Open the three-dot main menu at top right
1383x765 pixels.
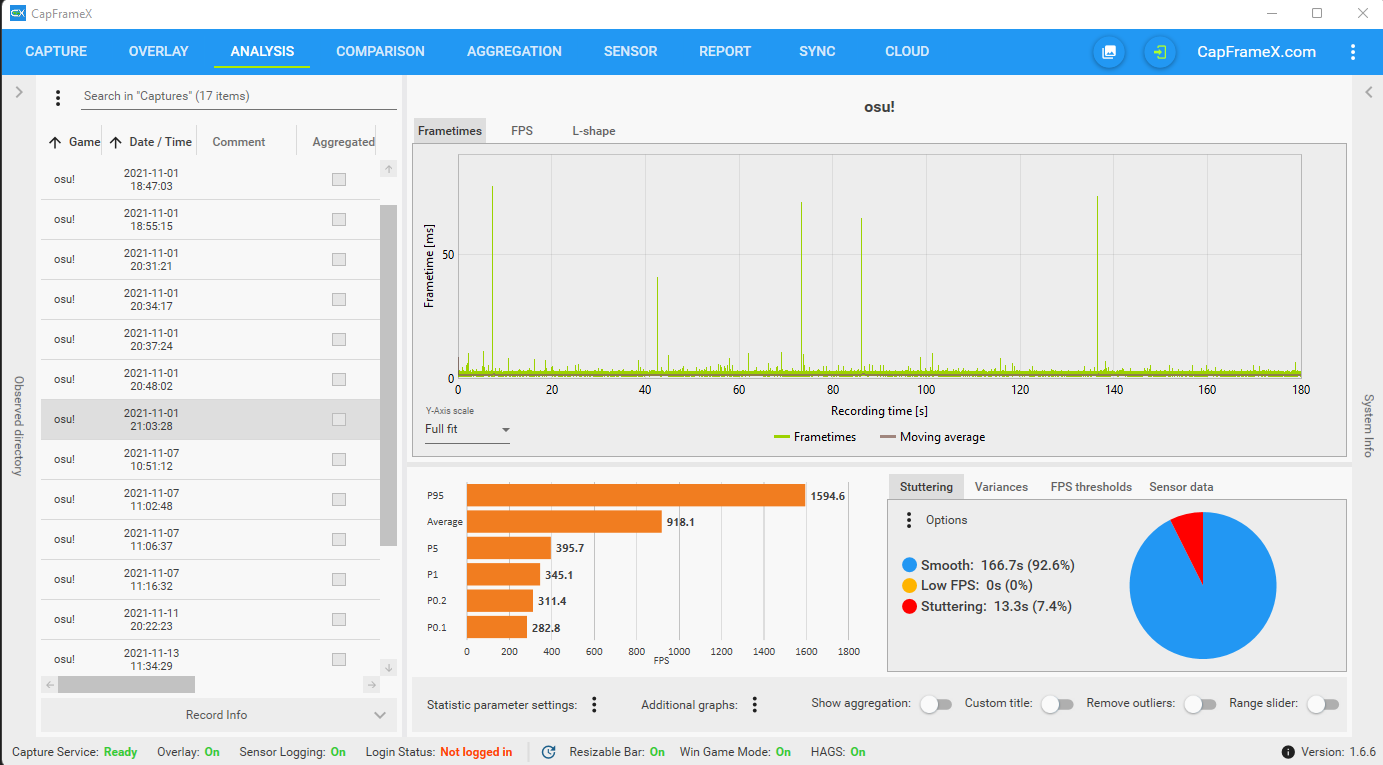pyautogui.click(x=1353, y=52)
